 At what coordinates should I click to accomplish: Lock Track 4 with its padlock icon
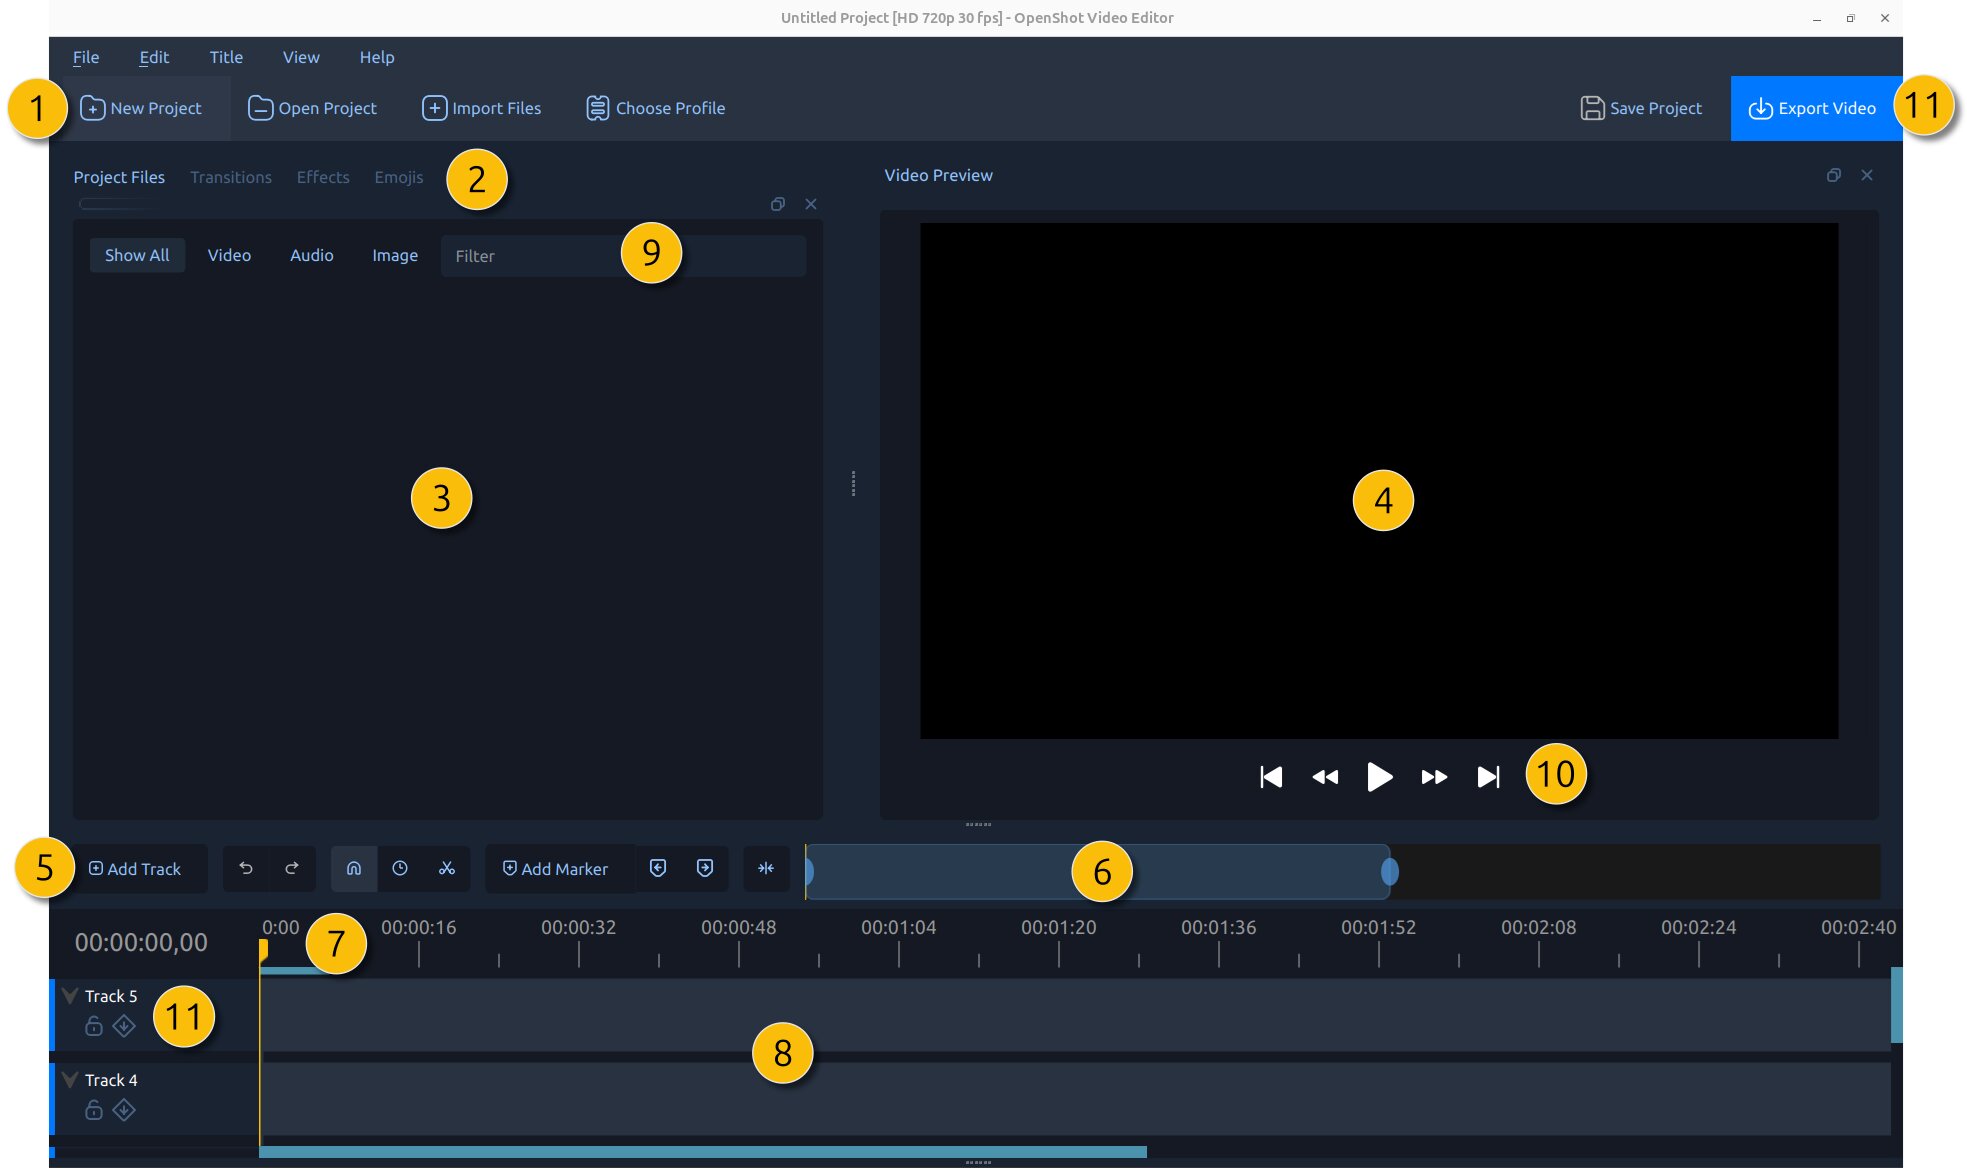[93, 1110]
